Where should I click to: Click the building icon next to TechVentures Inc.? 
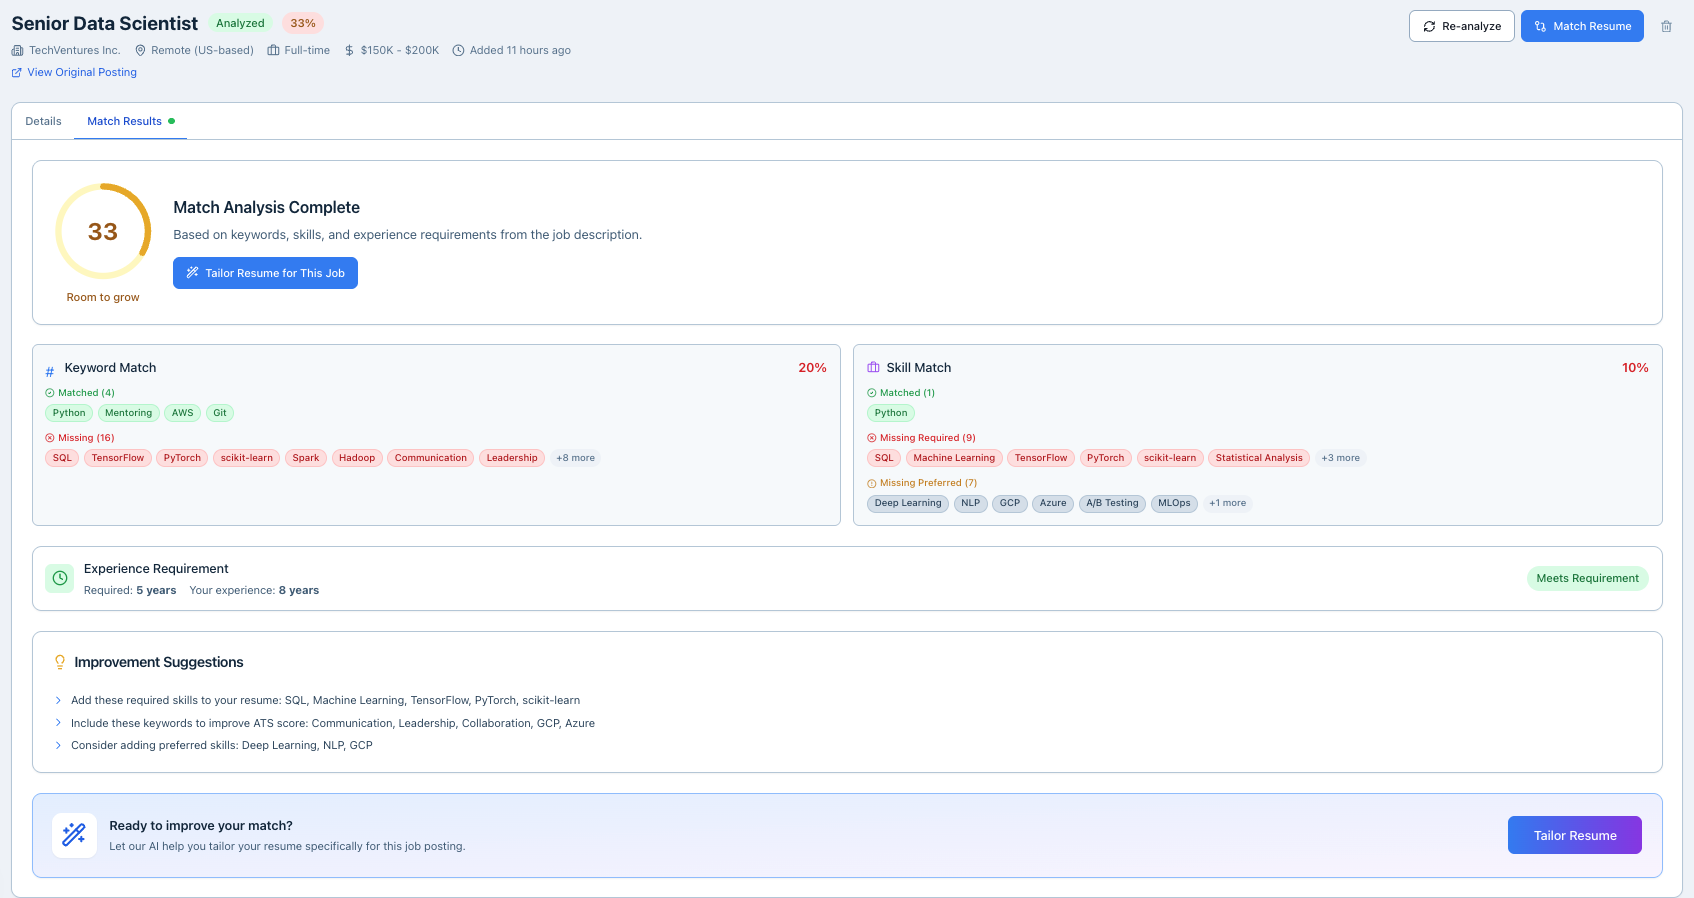point(17,50)
